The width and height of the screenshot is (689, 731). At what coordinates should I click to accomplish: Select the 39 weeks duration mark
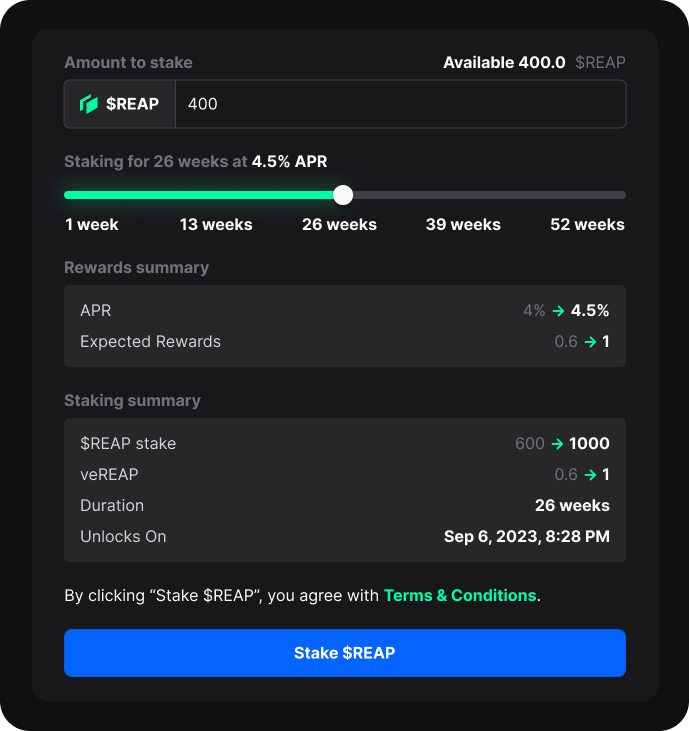point(463,224)
